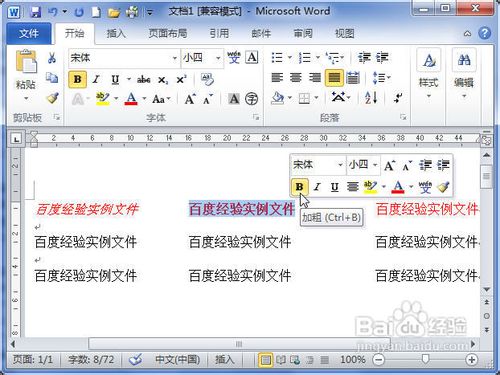Click the distributed alignment icon
Screen dimensions: 500x375
click(x=353, y=78)
